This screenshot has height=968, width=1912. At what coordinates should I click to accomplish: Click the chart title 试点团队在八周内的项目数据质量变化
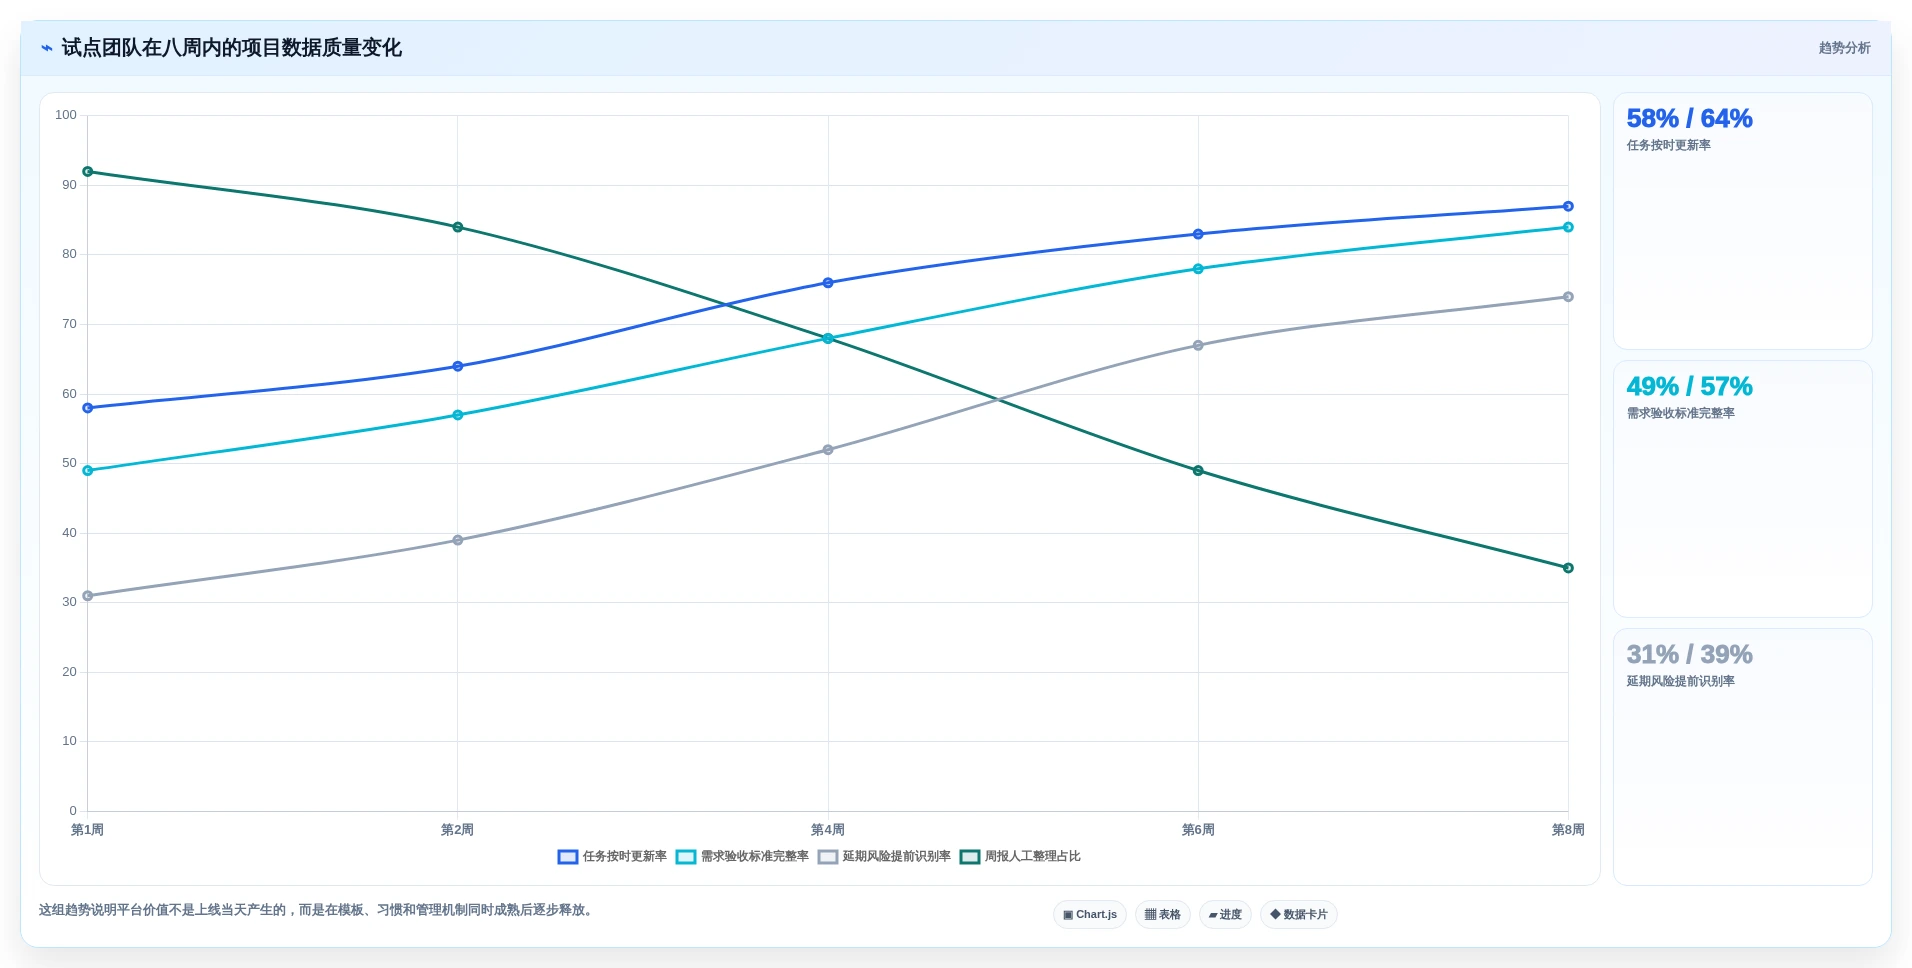coord(232,48)
